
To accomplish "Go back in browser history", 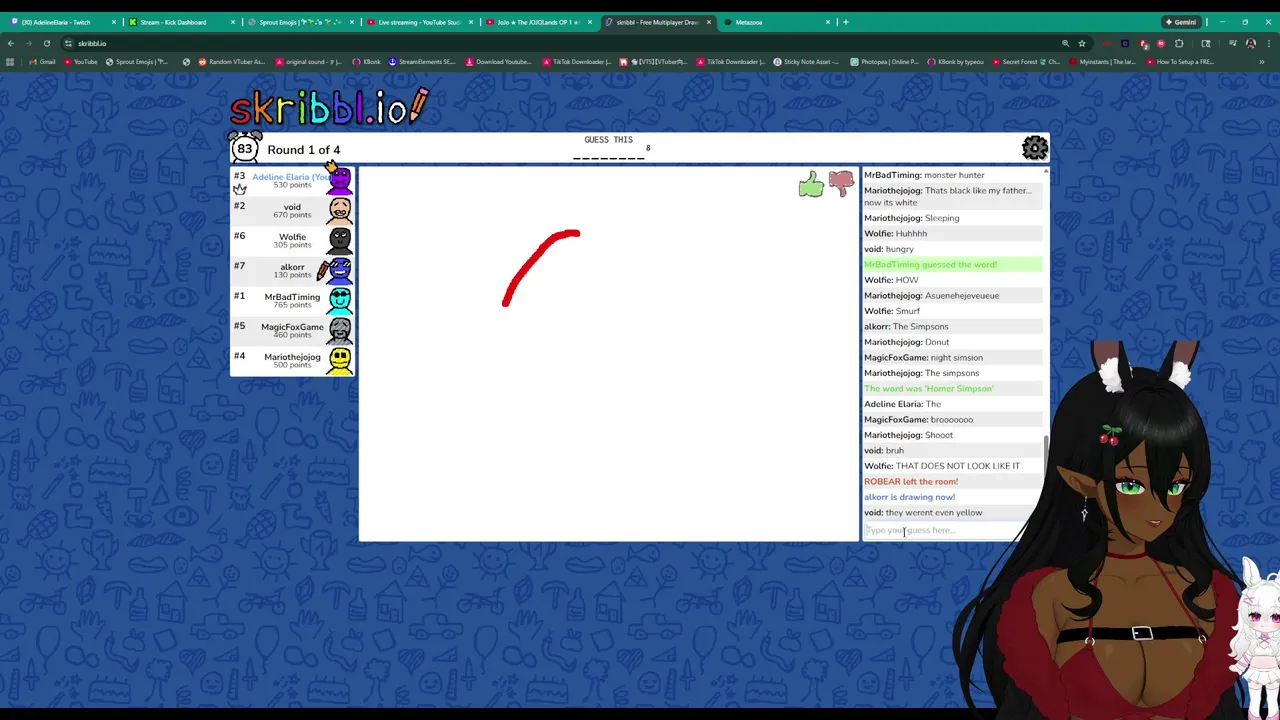I will pos(10,43).
